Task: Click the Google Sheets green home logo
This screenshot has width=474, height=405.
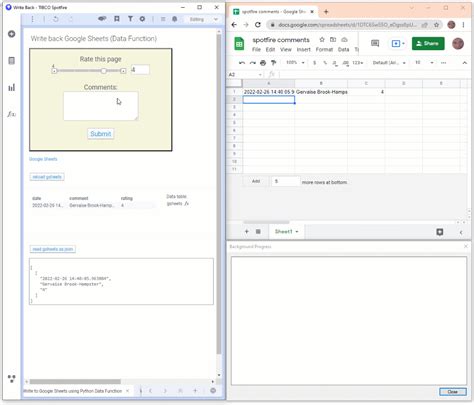Action: pyautogui.click(x=239, y=44)
